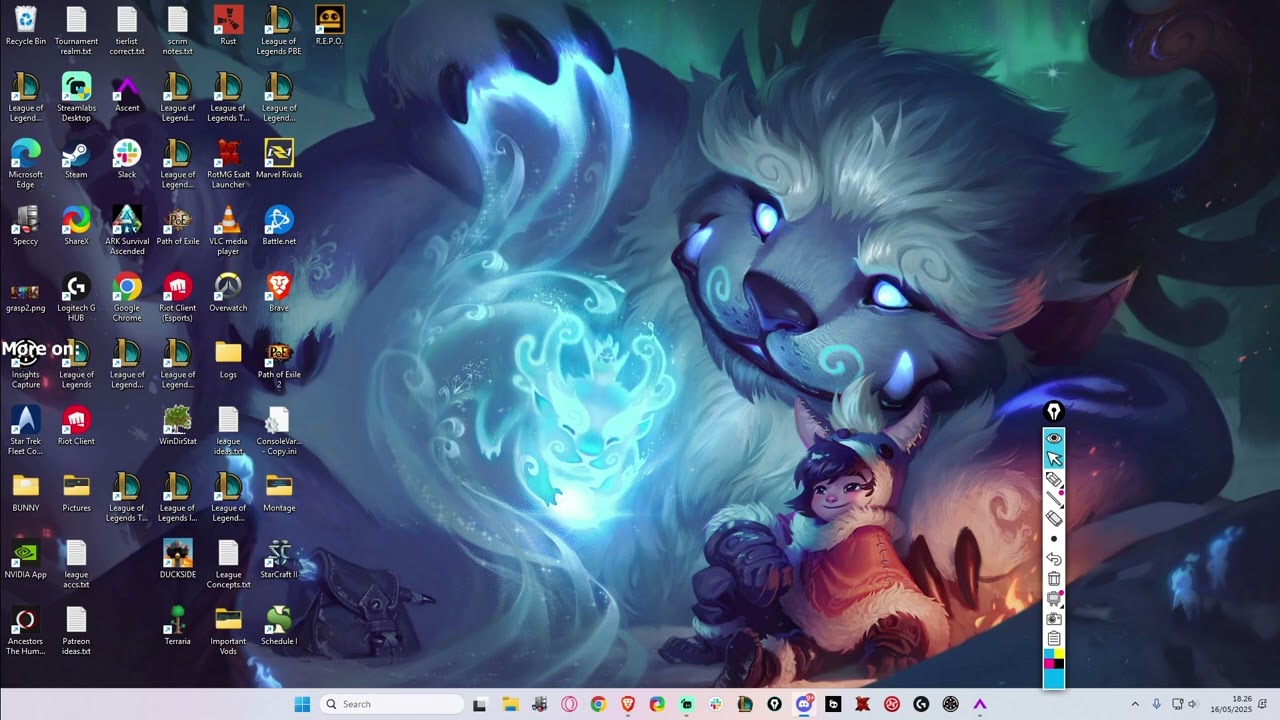Select the ShareX desktop shortcut

pos(76,226)
